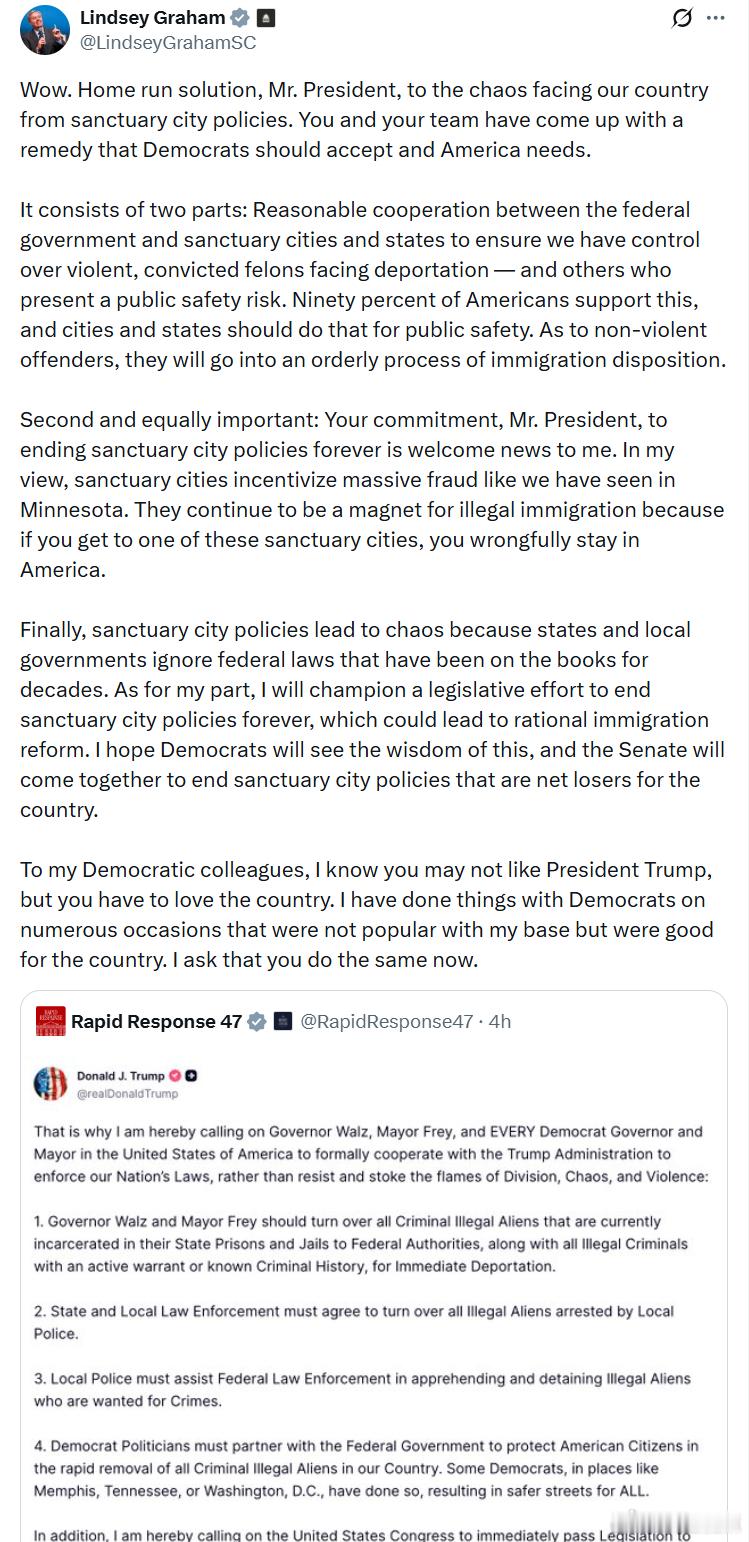Open the @LindseyGrahamSC handle link
The height and width of the screenshot is (1542, 749).
click(x=168, y=42)
